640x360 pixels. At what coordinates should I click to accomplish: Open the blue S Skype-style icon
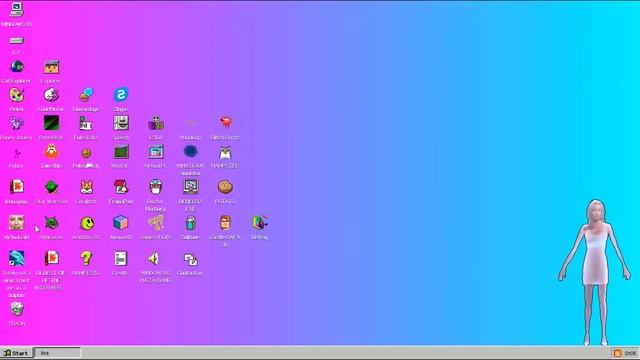tap(121, 95)
